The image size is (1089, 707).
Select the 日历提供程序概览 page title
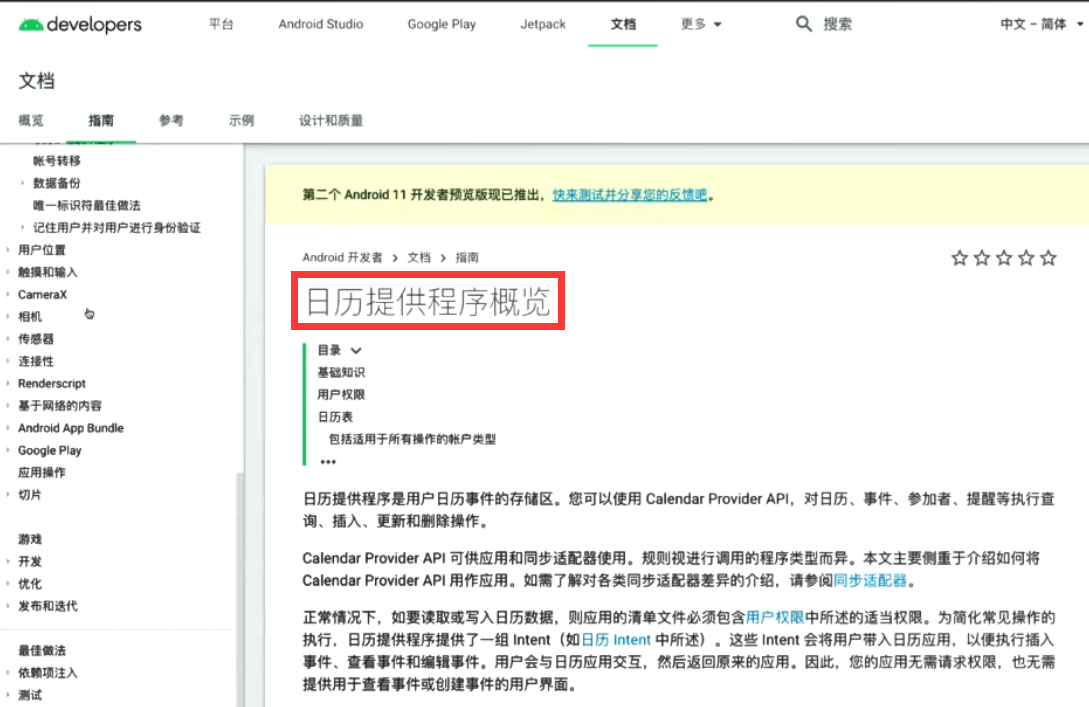coord(428,301)
